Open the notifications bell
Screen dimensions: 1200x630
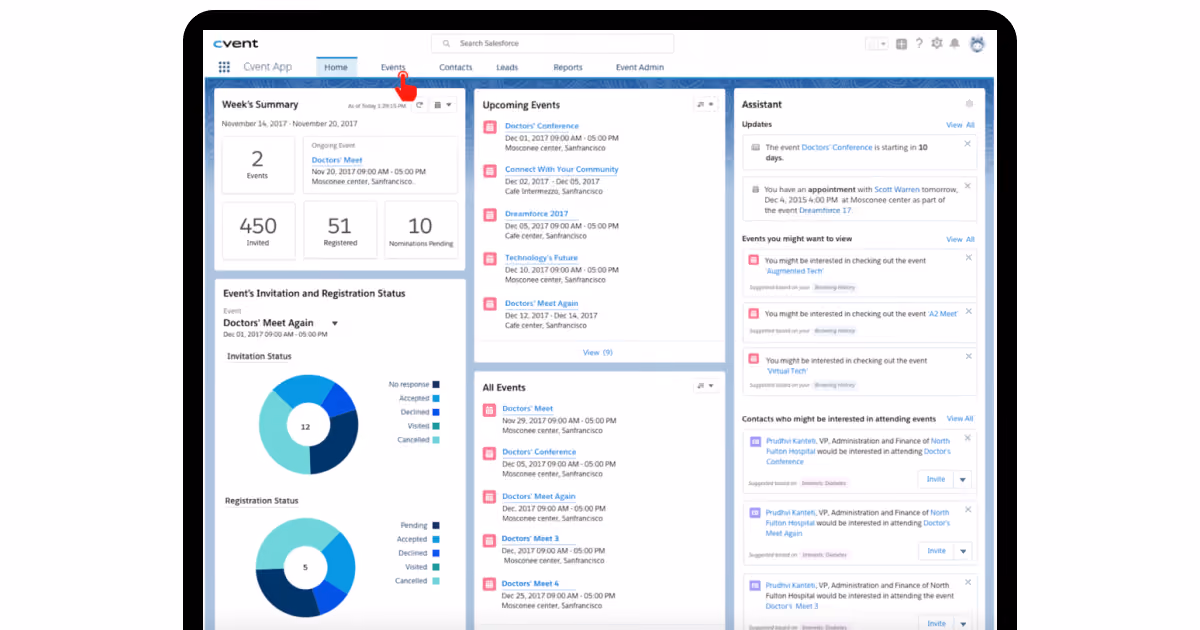tap(955, 44)
